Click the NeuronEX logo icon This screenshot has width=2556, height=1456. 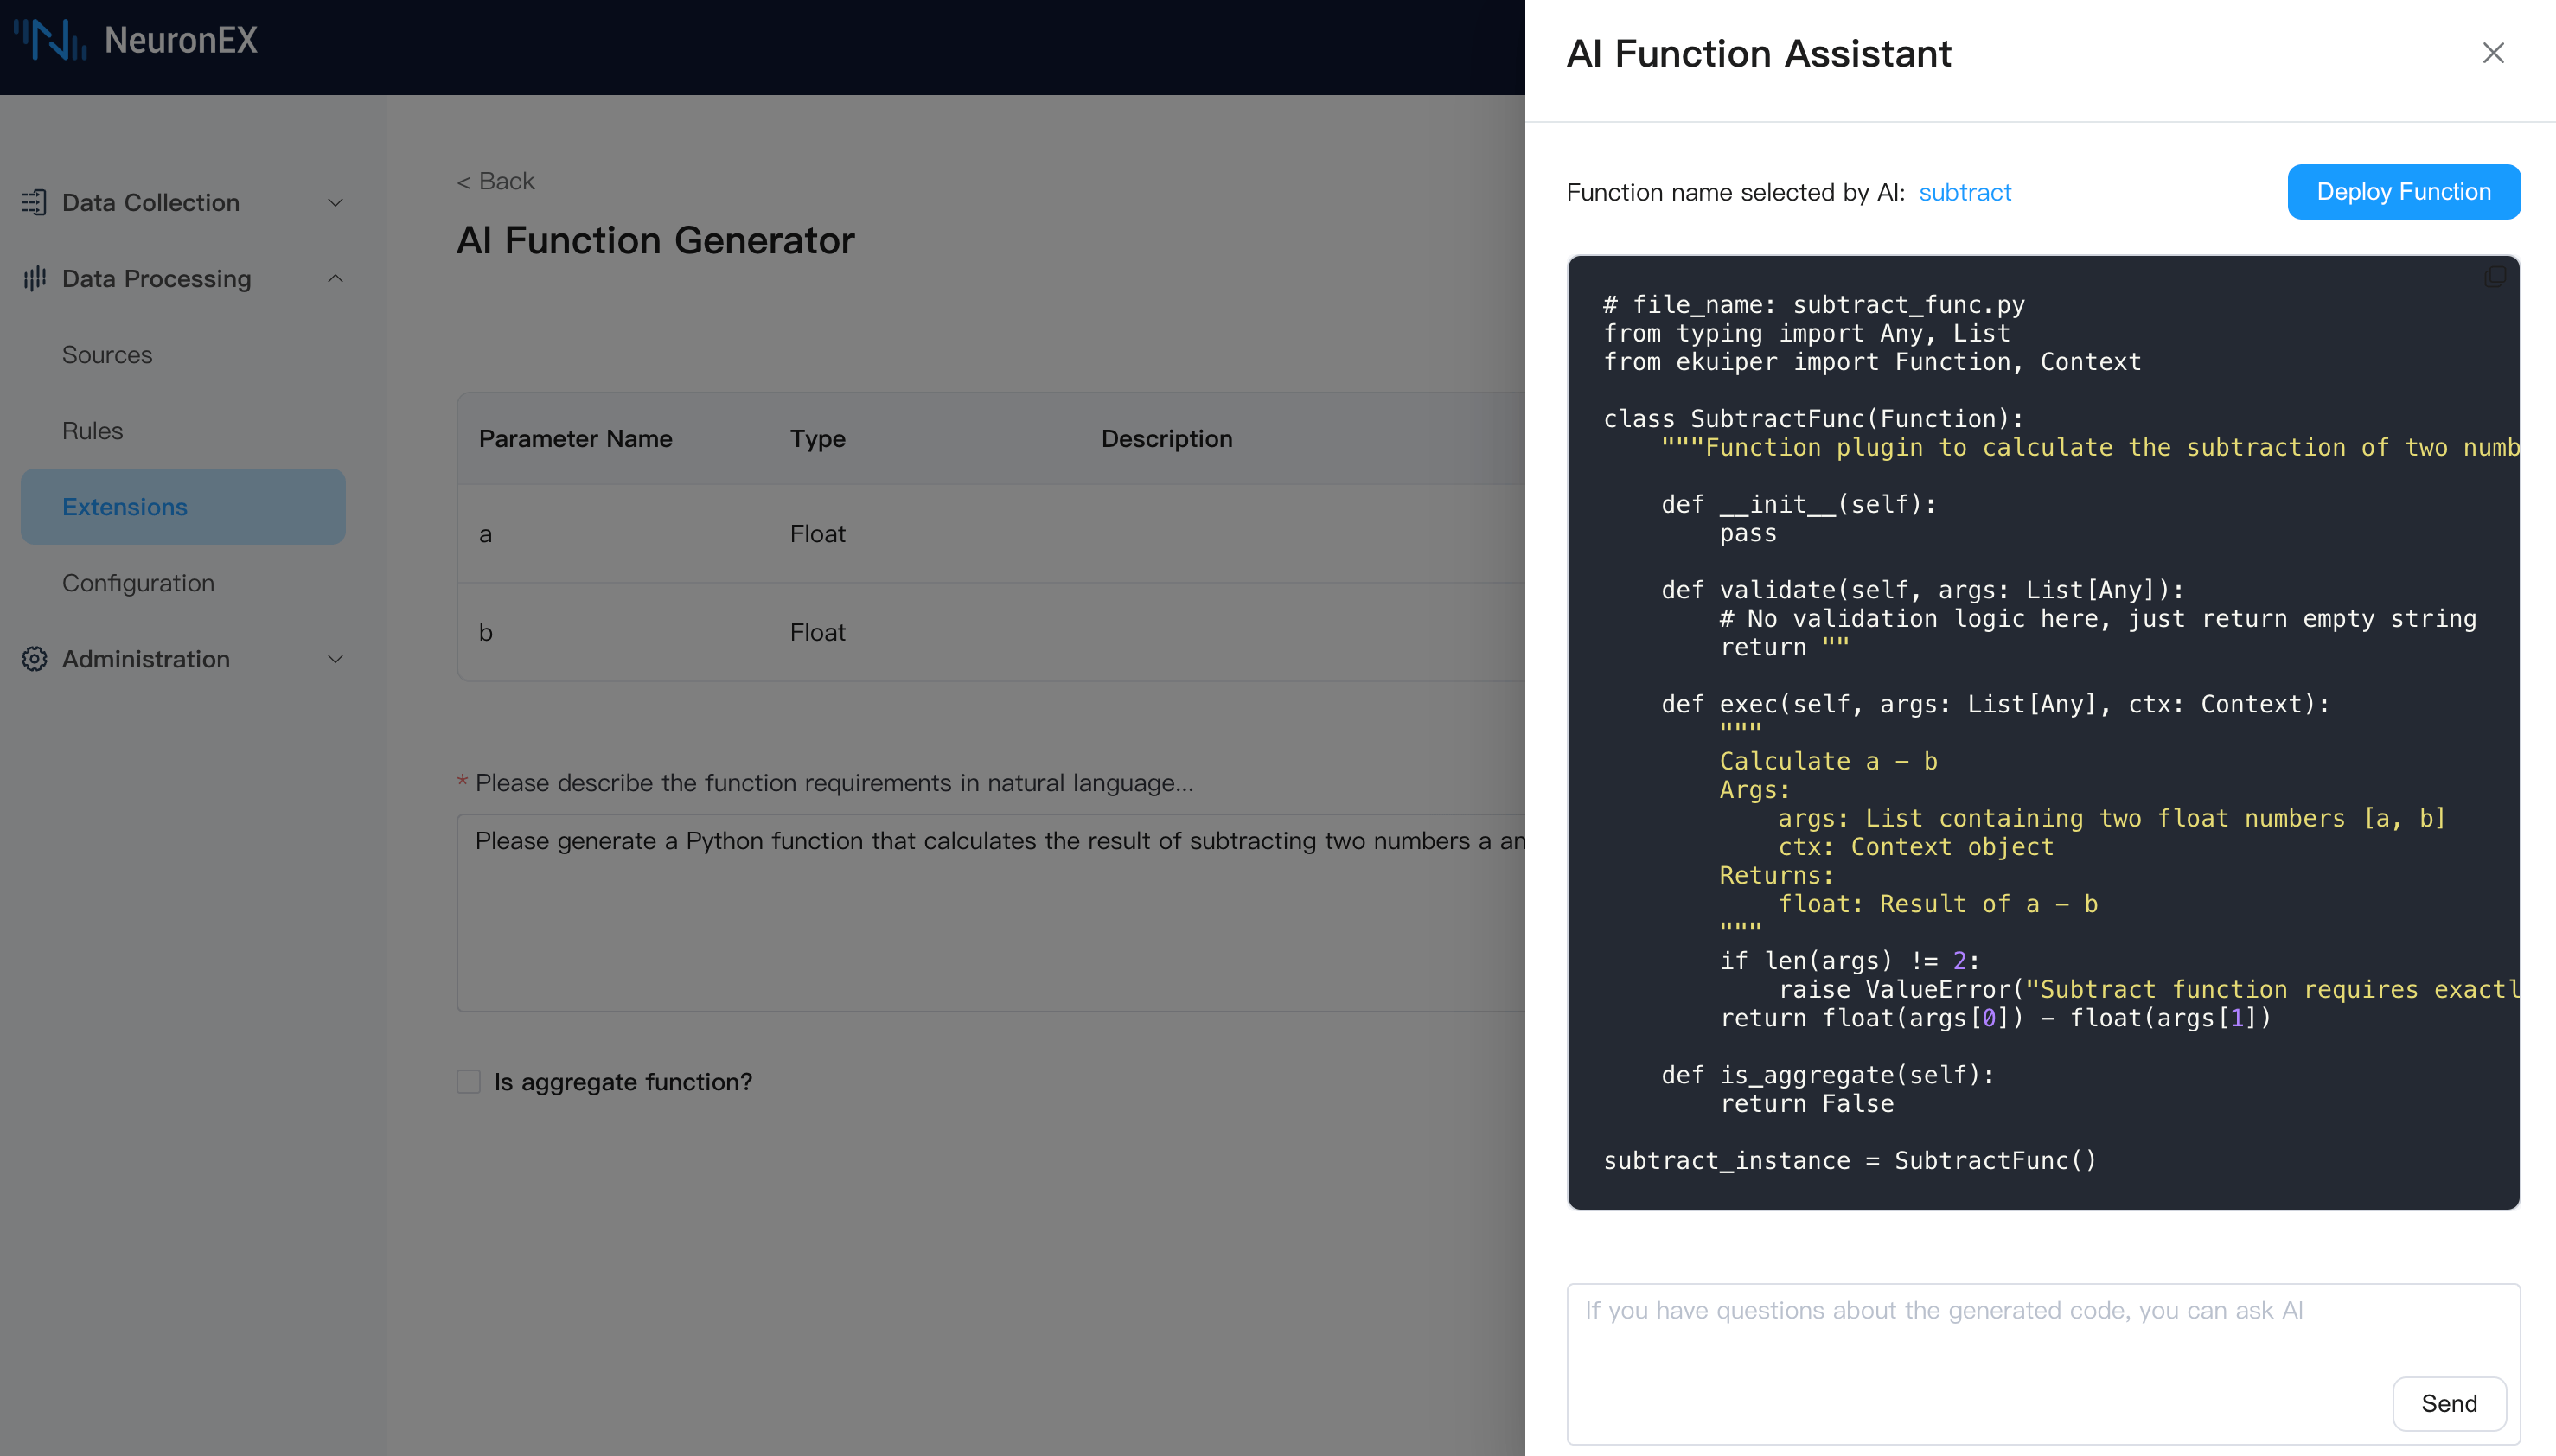tap(50, 40)
